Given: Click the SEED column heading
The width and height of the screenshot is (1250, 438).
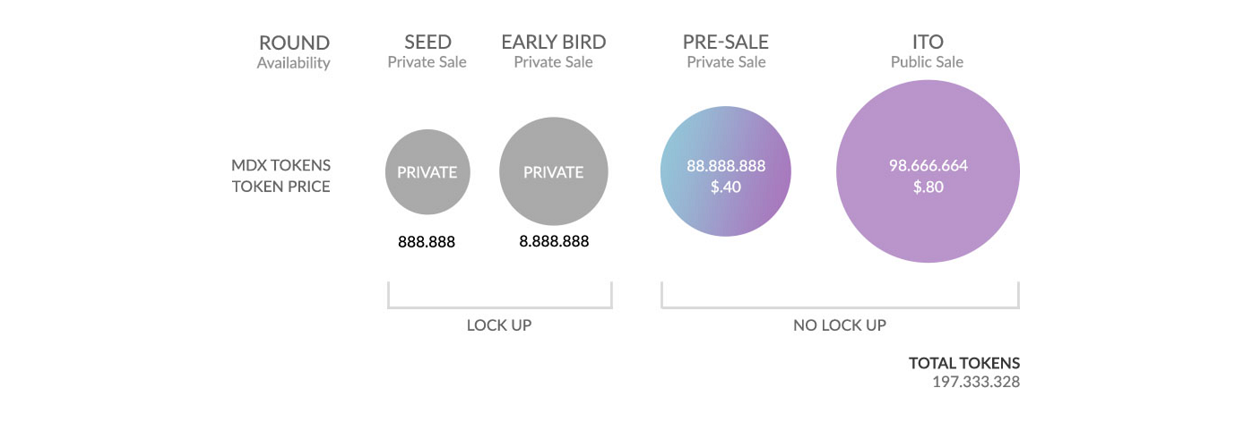Looking at the screenshot, I should point(427,42).
